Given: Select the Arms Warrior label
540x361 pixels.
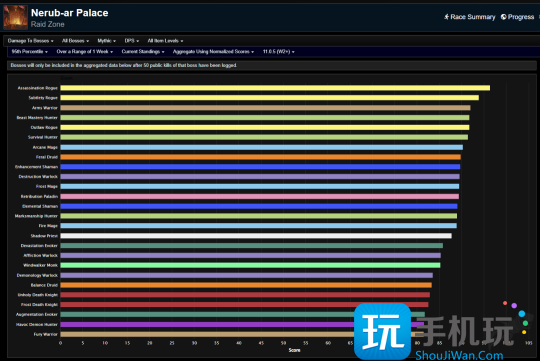Looking at the screenshot, I should click(45, 108).
